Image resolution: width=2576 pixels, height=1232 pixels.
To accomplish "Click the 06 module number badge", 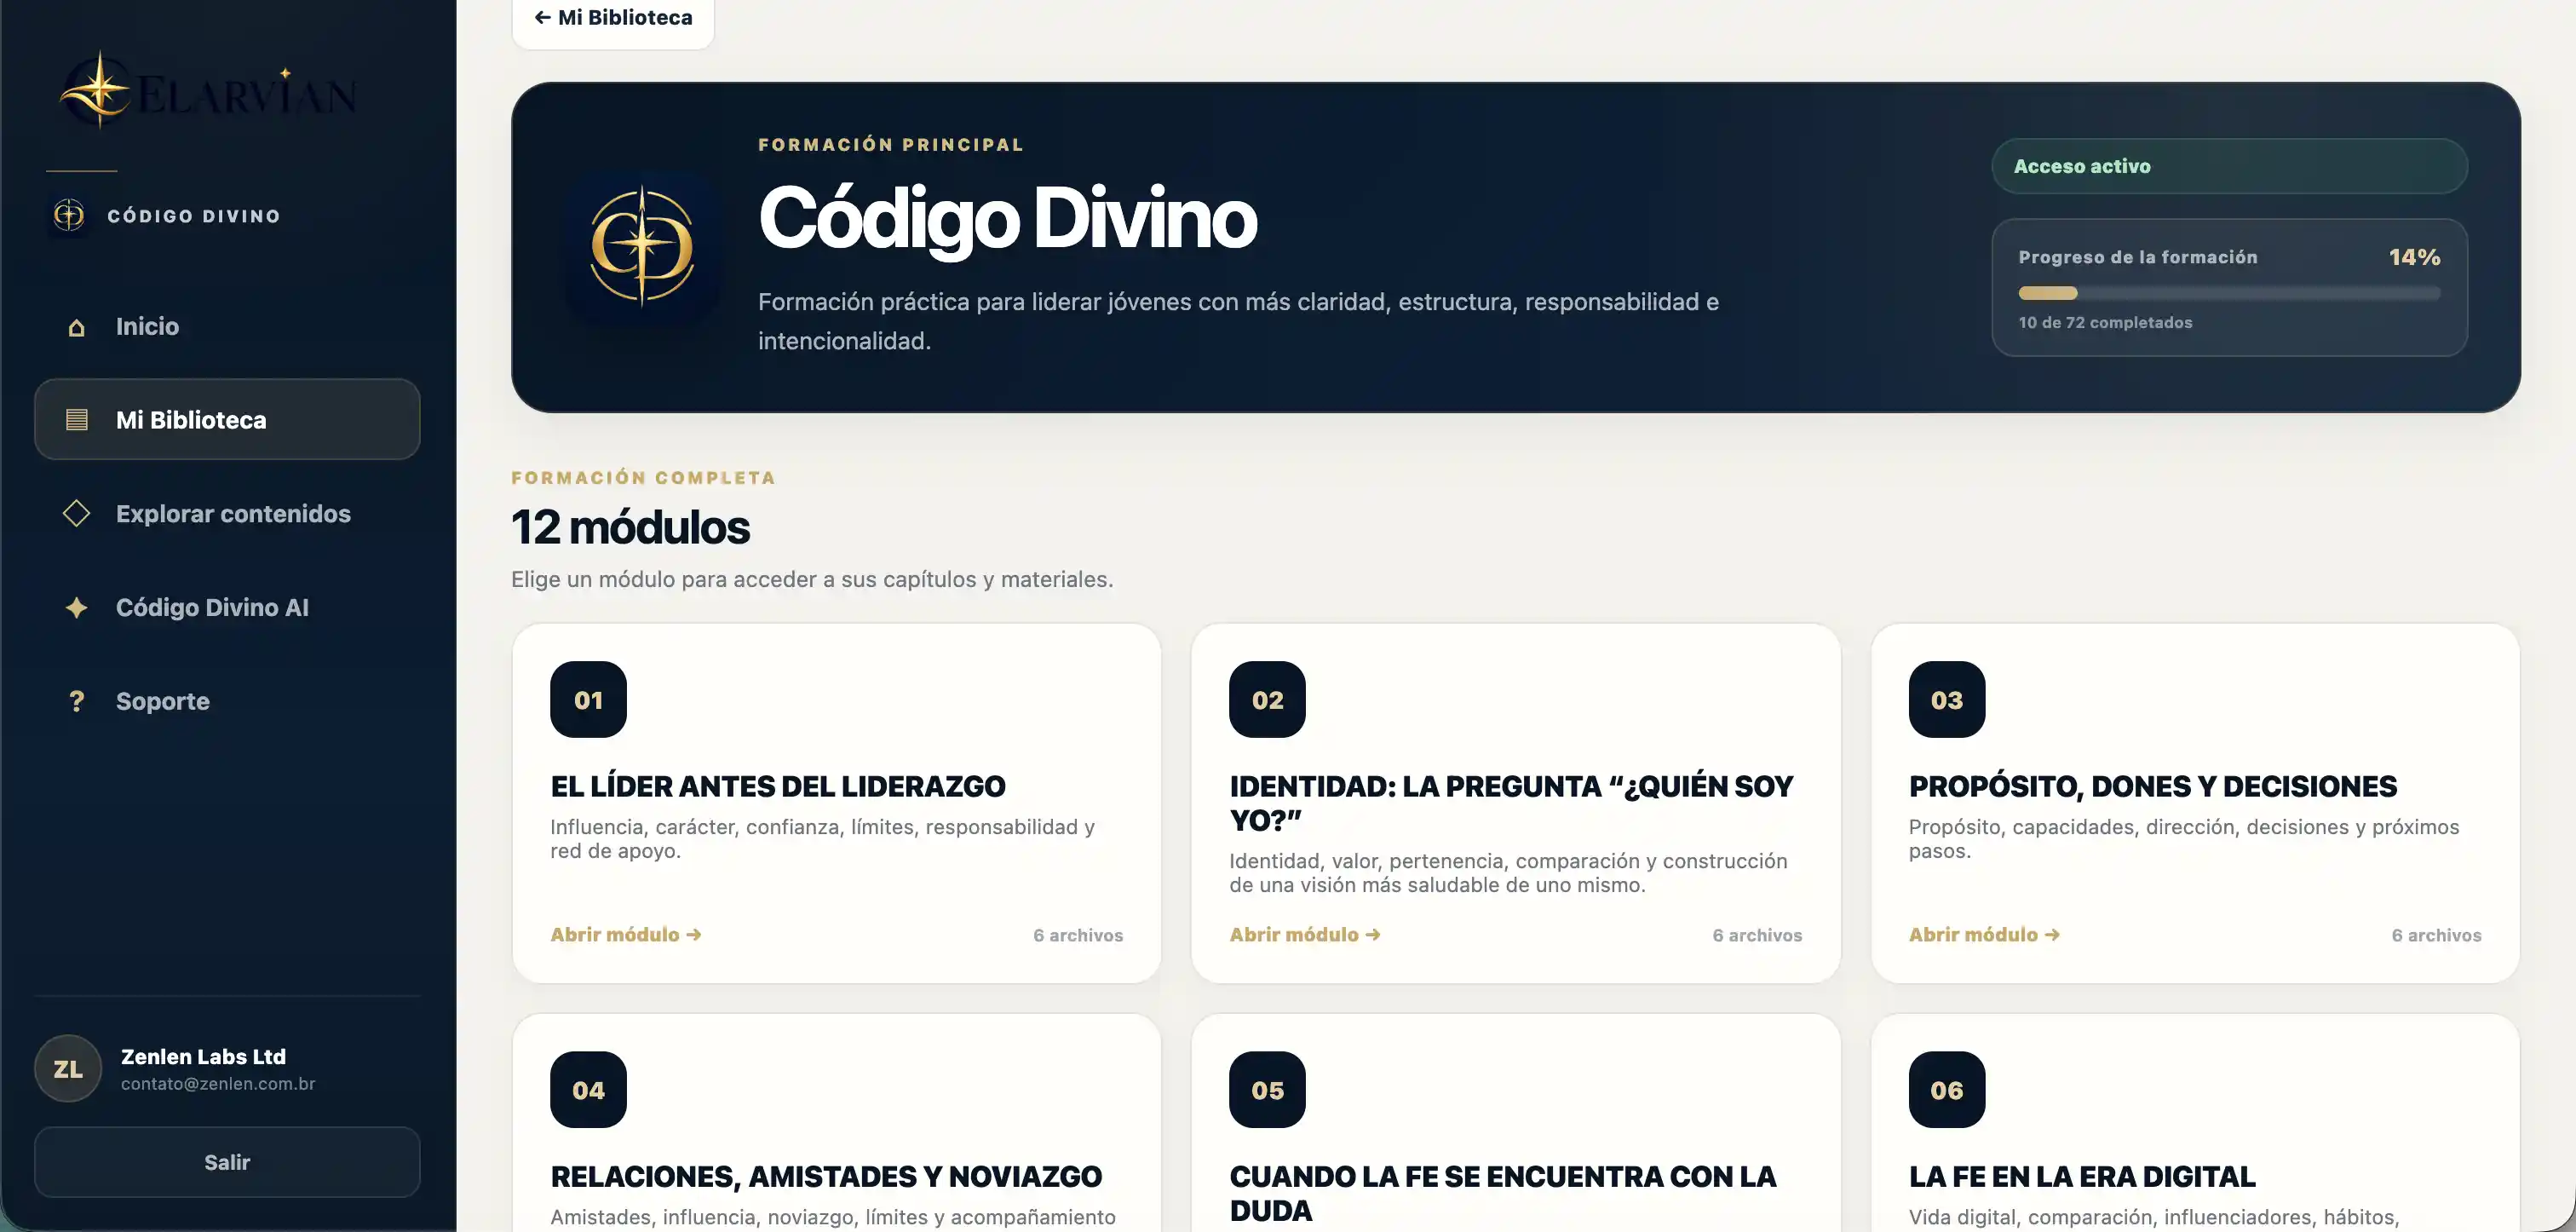I will (1946, 1089).
